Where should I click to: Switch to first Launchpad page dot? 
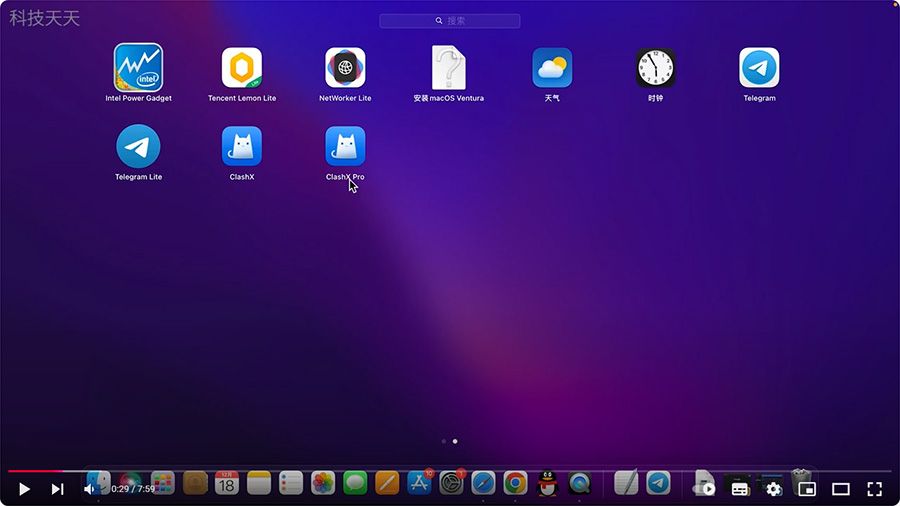[x=444, y=441]
